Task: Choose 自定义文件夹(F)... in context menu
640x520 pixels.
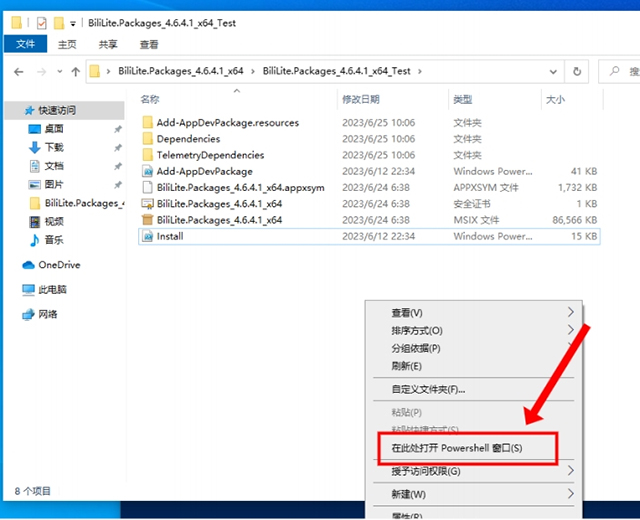Action: tap(473, 389)
